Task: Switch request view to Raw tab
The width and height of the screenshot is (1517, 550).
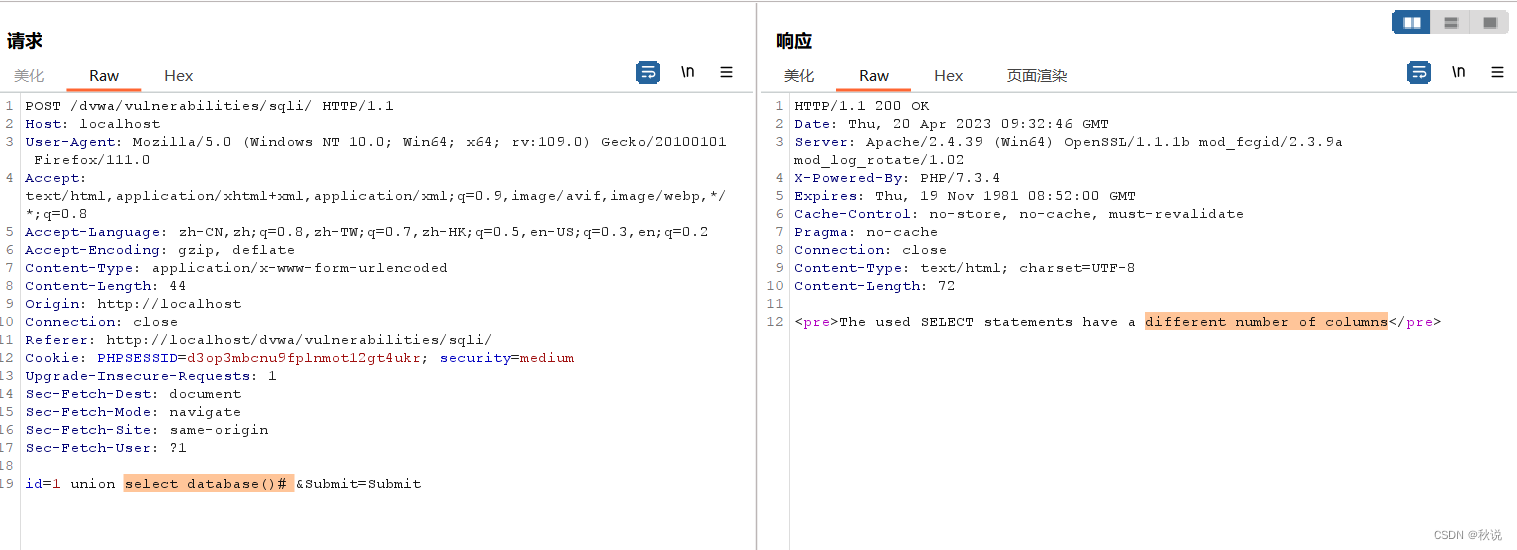Action: click(104, 76)
